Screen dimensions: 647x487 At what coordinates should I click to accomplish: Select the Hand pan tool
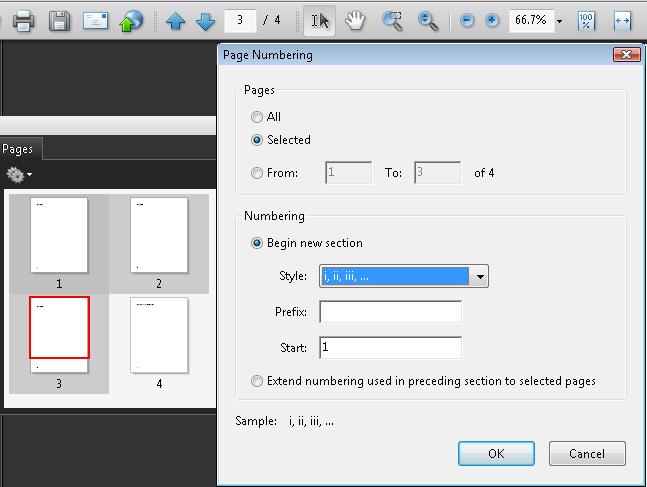[x=355, y=20]
